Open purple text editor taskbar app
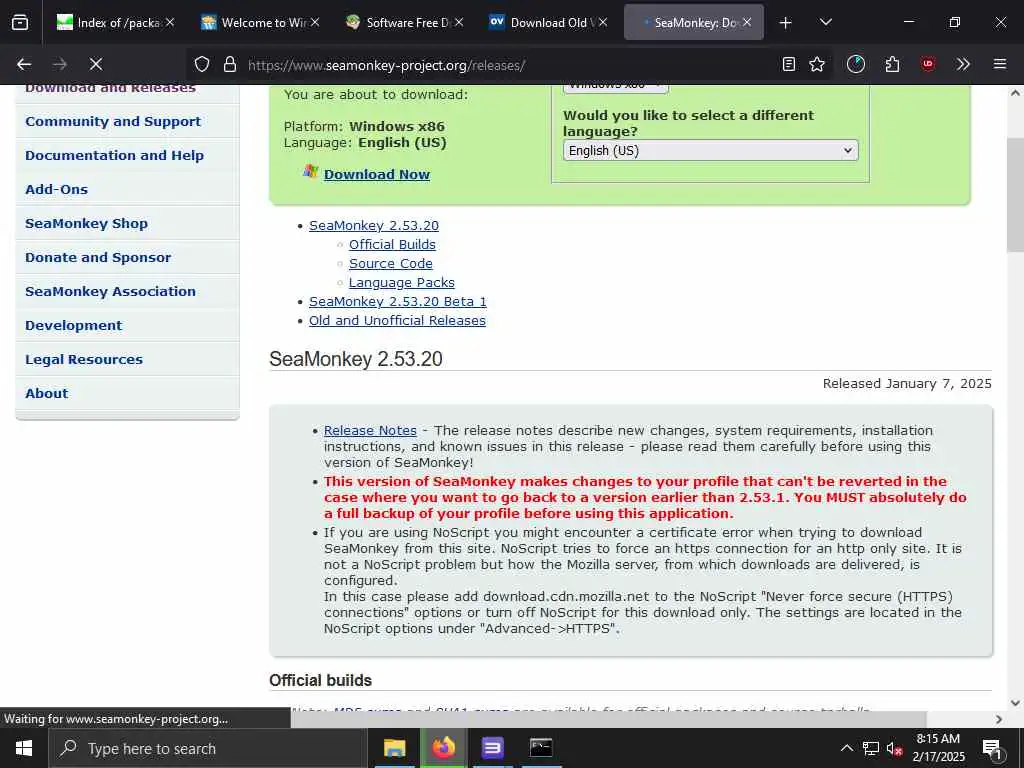Viewport: 1024px width, 768px height. (x=492, y=748)
